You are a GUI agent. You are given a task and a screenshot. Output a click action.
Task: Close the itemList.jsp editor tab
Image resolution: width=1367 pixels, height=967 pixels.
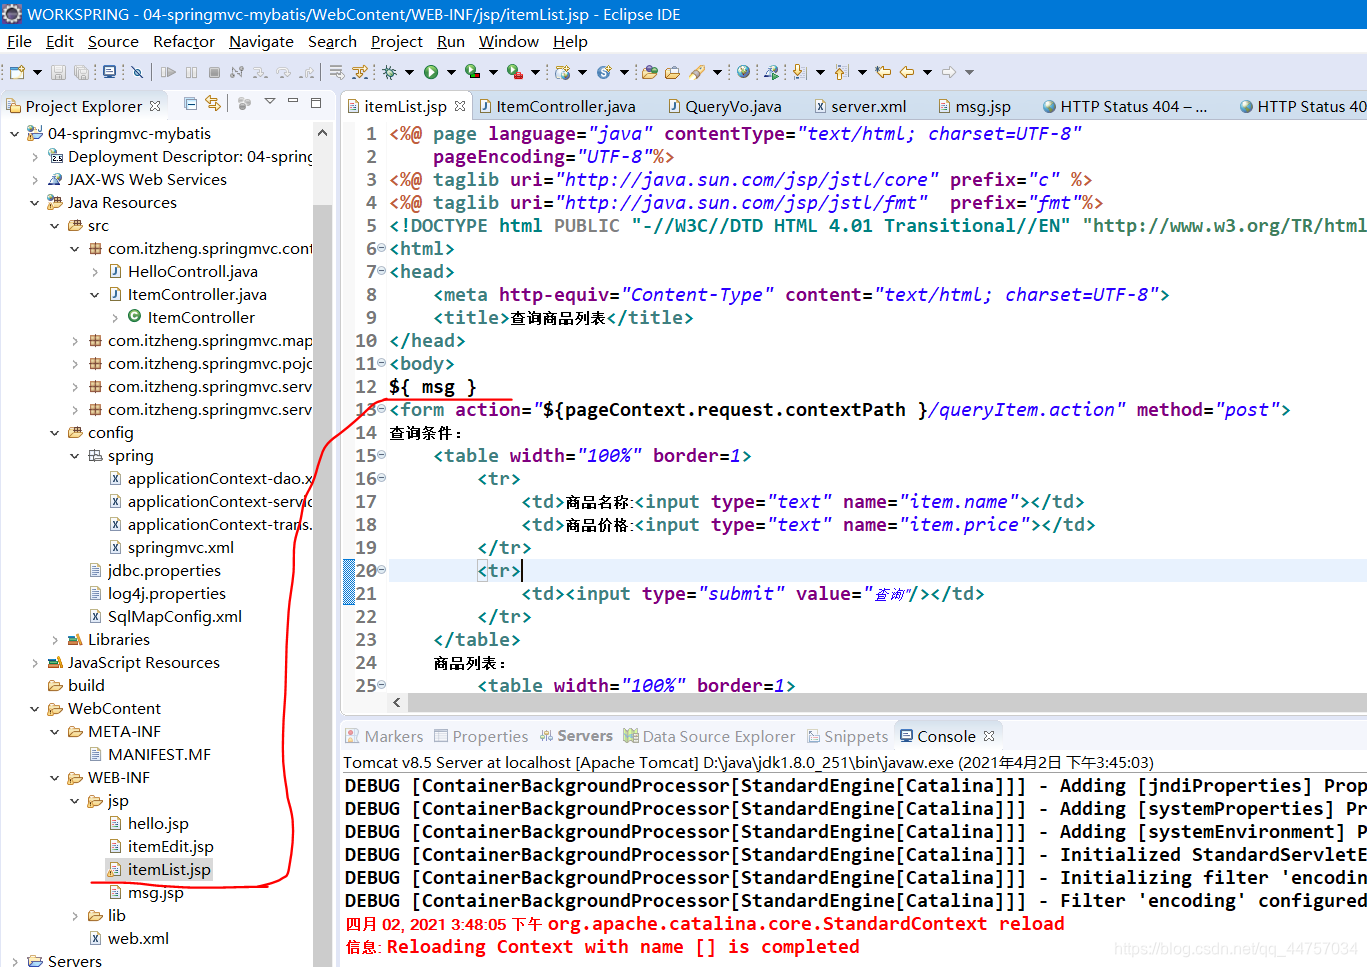460,106
